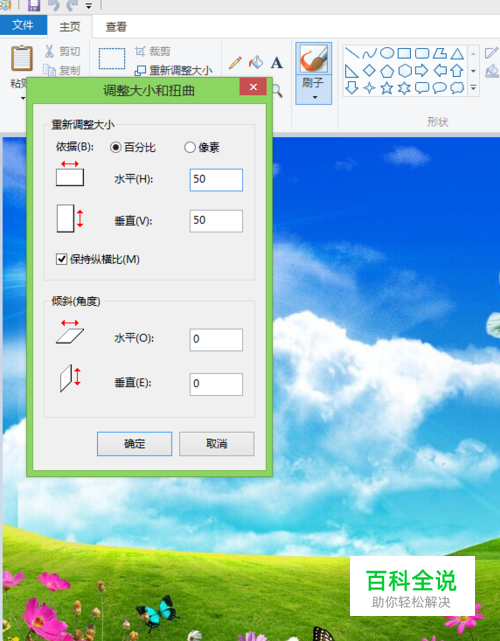
Task: Click the Undo arrow in quick access toolbar
Action: (54, 5)
